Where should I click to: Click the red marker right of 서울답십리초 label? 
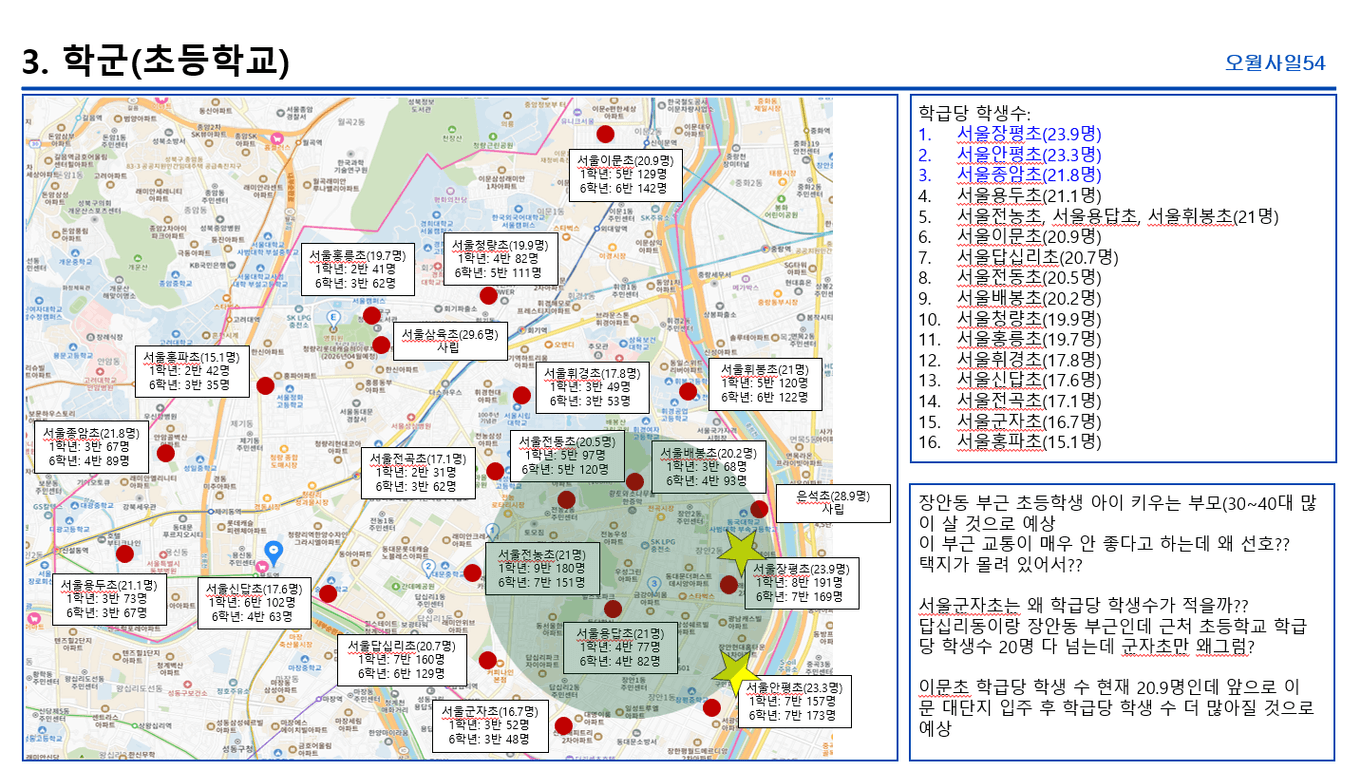point(488,660)
